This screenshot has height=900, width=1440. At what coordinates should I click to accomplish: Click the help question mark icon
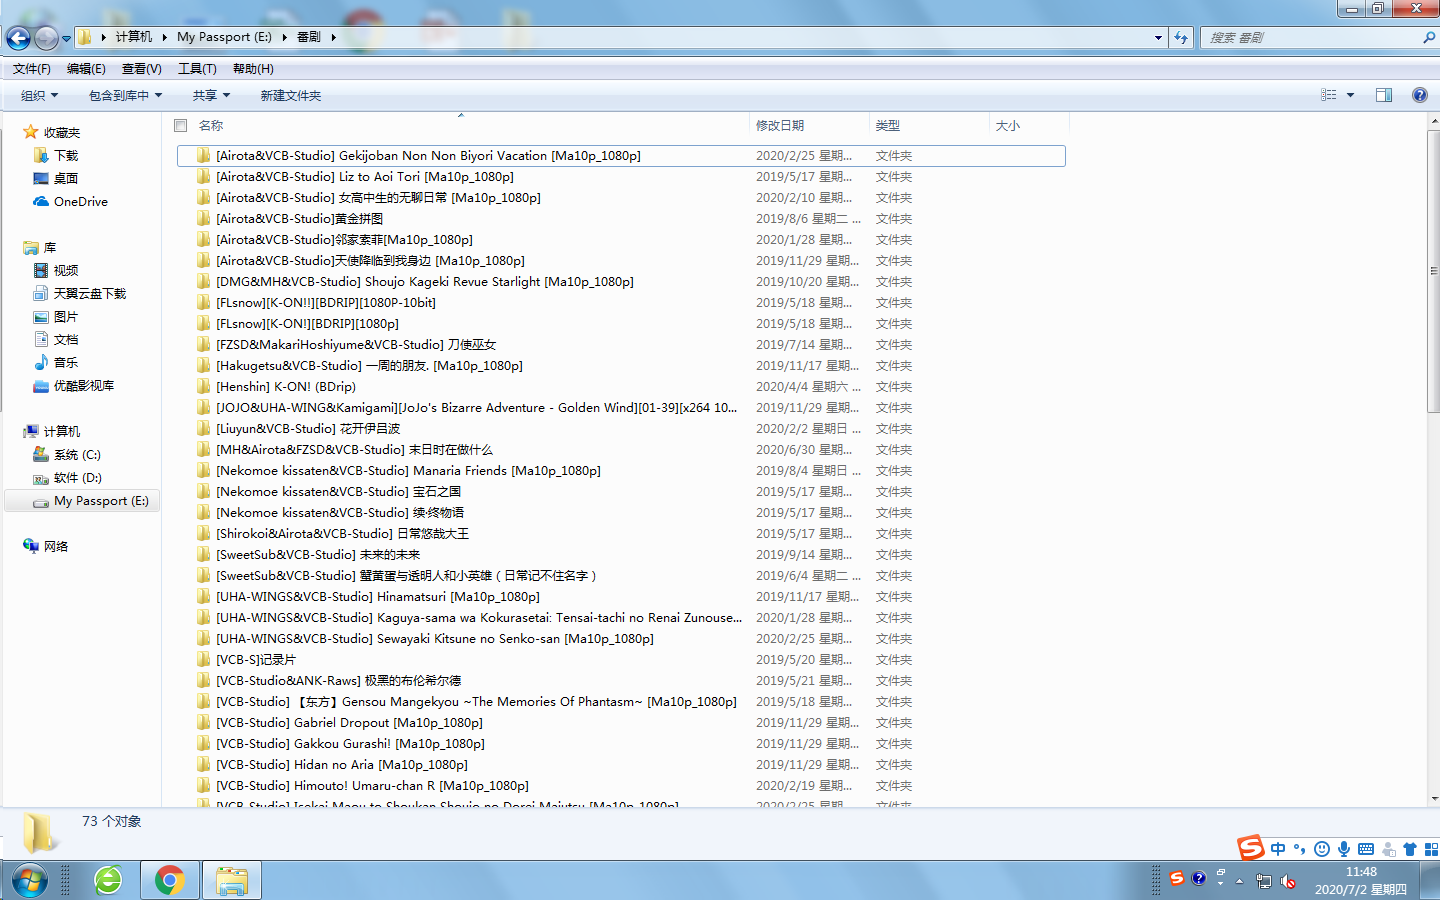[1419, 95]
